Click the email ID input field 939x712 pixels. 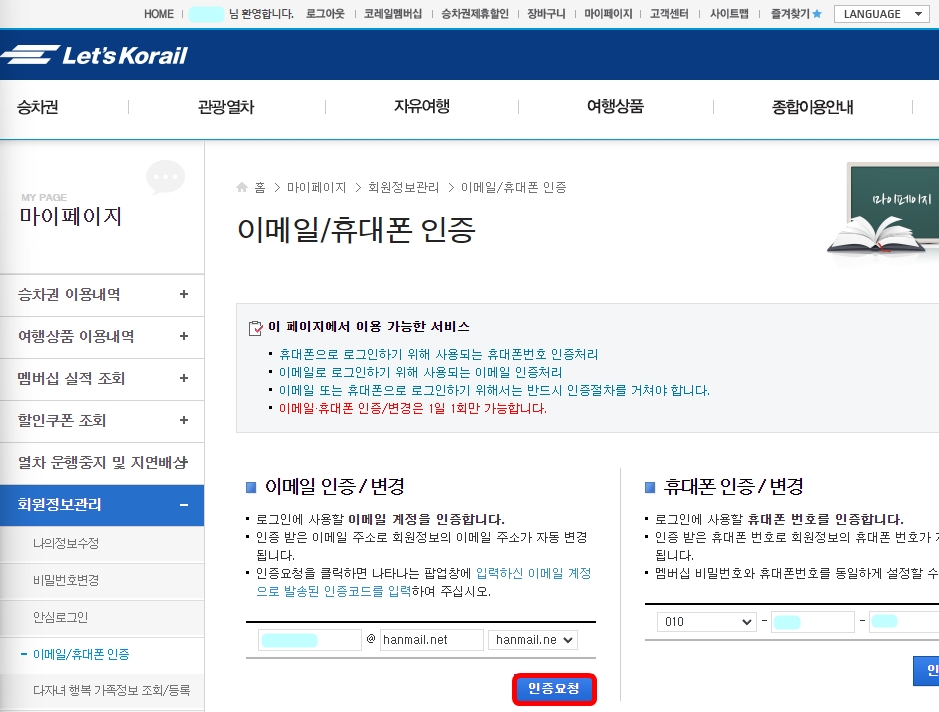(309, 639)
